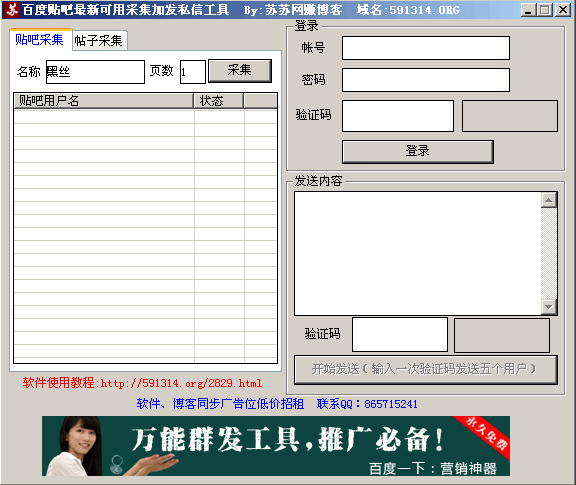Refresh the login captcha image box
Screen dimensions: 576x485
(510, 116)
